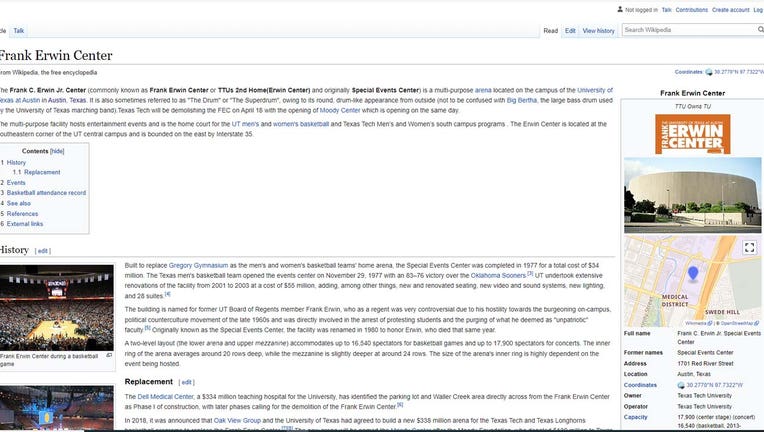
Task: Click the blue map location pin
Action: tap(693, 273)
